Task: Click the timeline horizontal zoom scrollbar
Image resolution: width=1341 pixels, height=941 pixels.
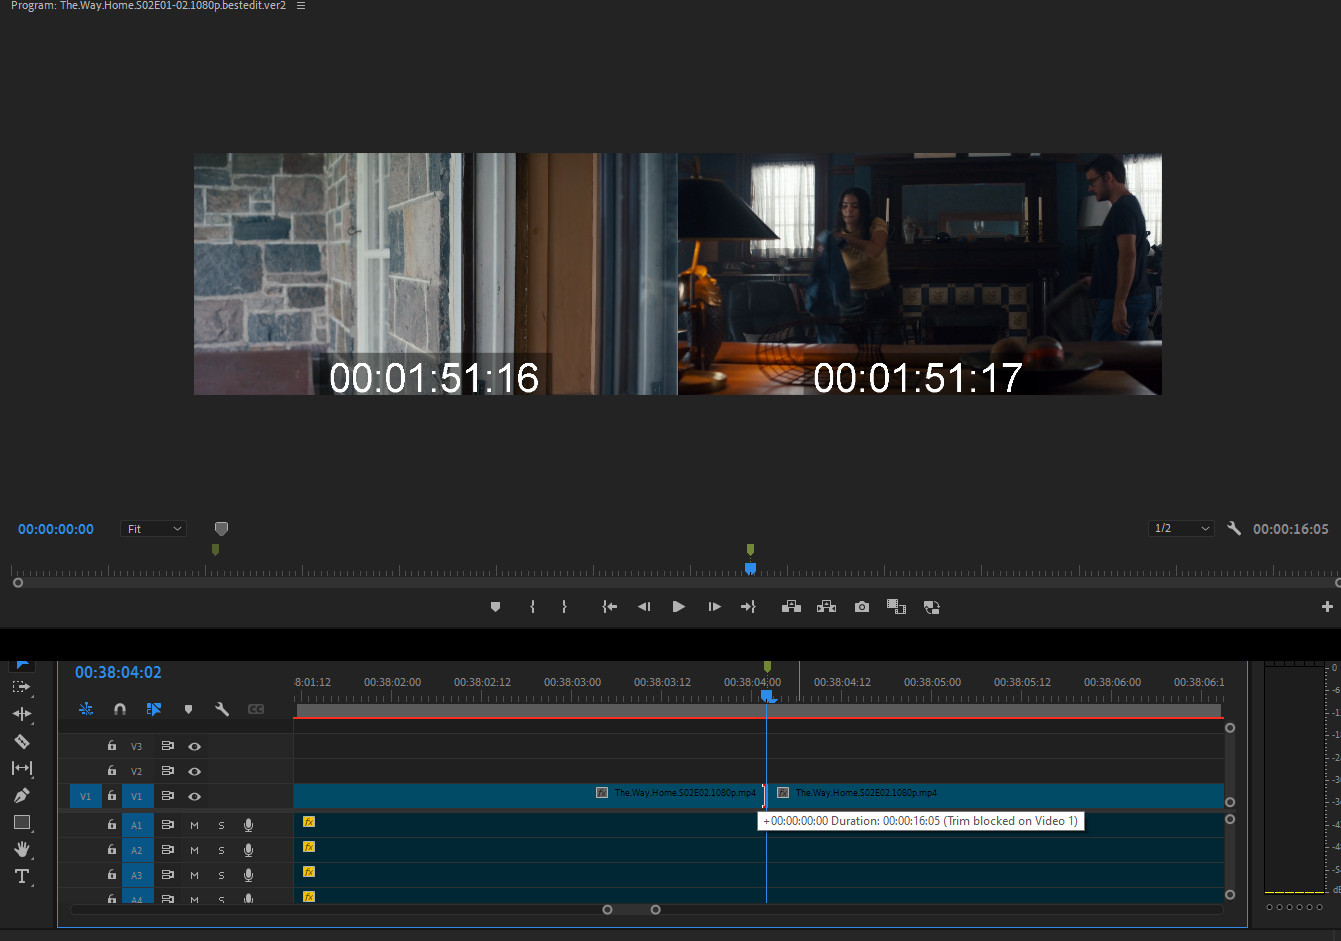Action: click(x=631, y=909)
